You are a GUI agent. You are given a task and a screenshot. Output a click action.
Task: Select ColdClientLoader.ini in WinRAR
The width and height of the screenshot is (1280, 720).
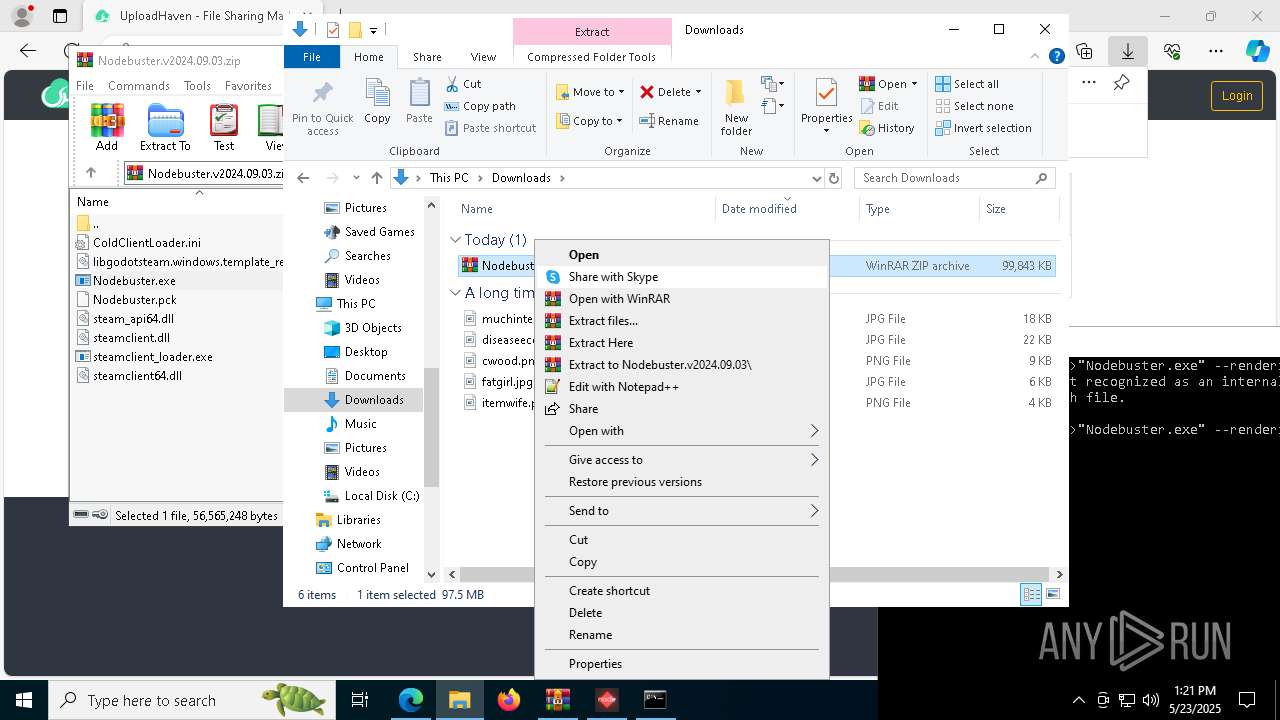point(147,243)
